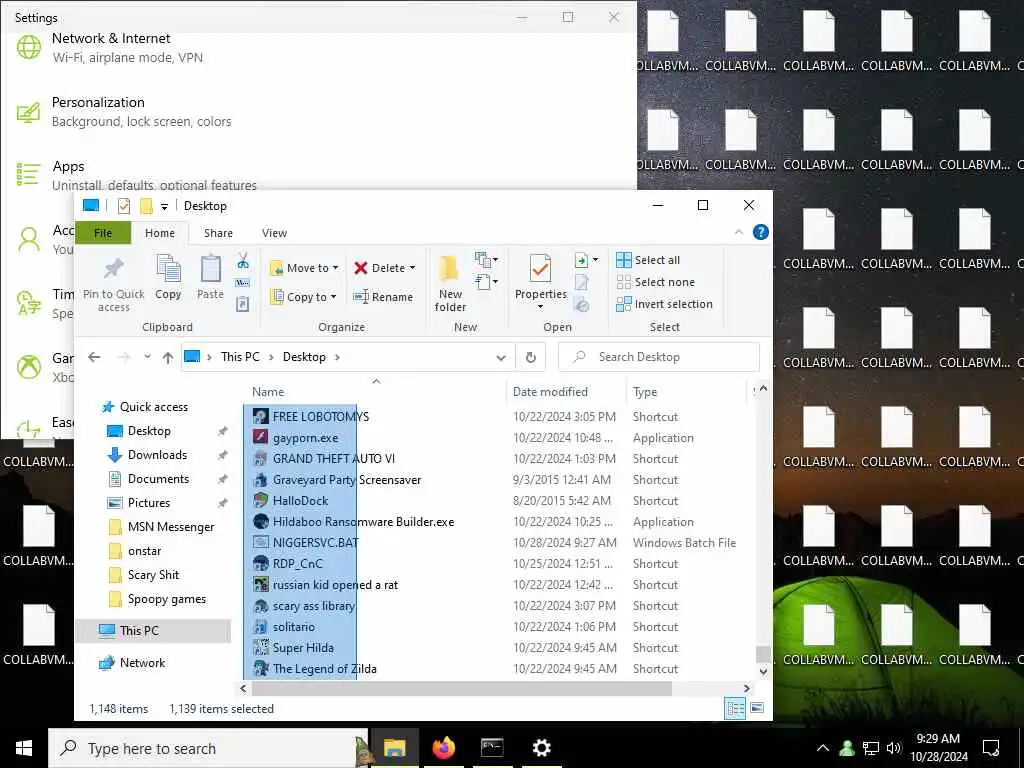Select Quick access in the navigation pane

click(x=153, y=407)
